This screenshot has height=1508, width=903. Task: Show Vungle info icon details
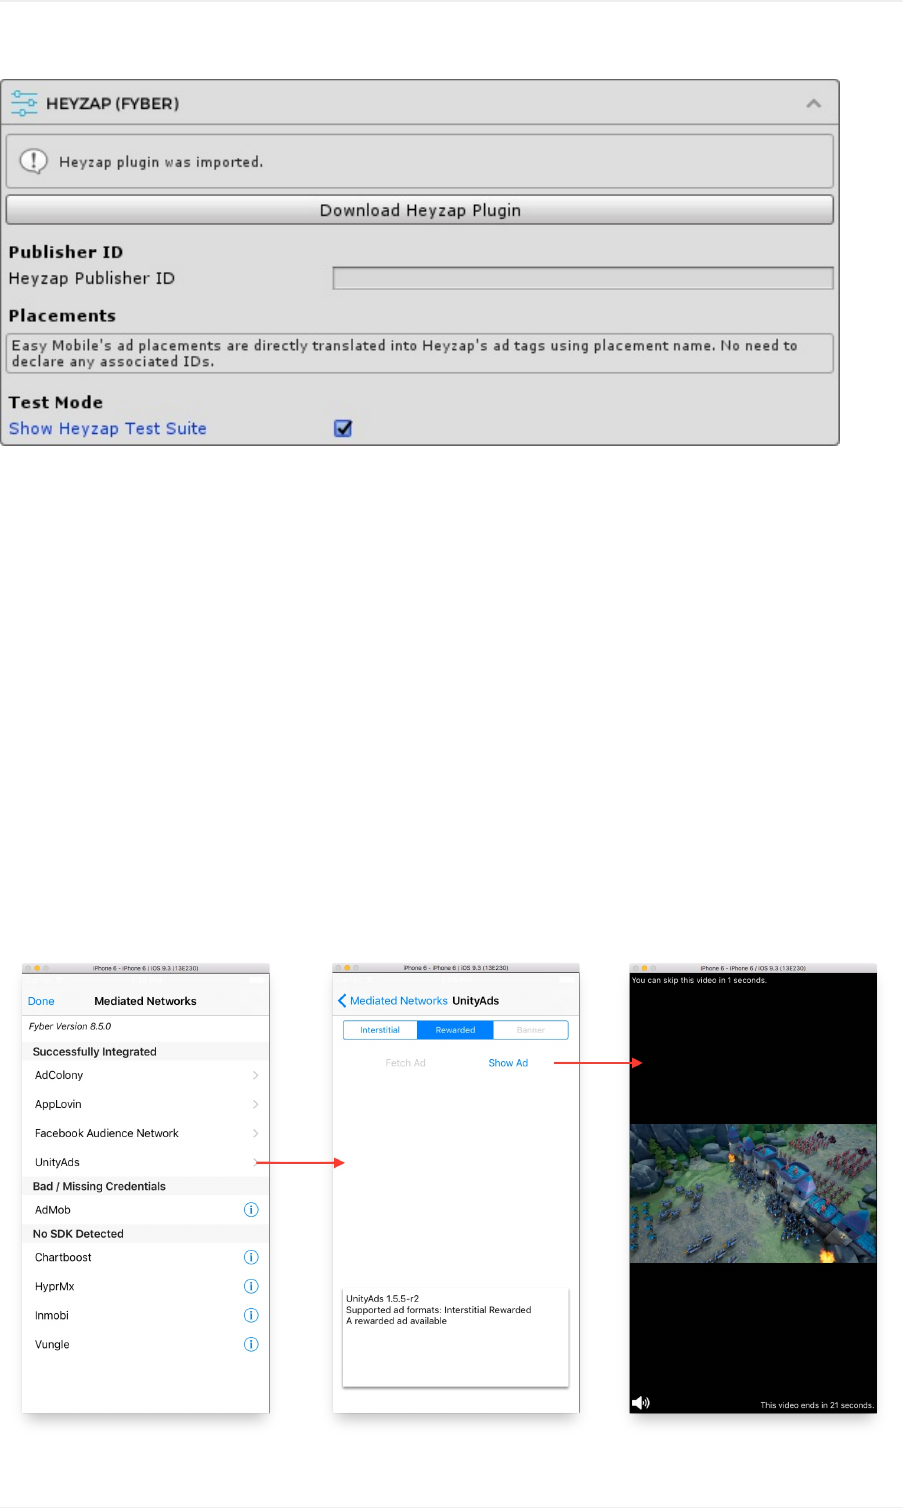pos(251,1344)
